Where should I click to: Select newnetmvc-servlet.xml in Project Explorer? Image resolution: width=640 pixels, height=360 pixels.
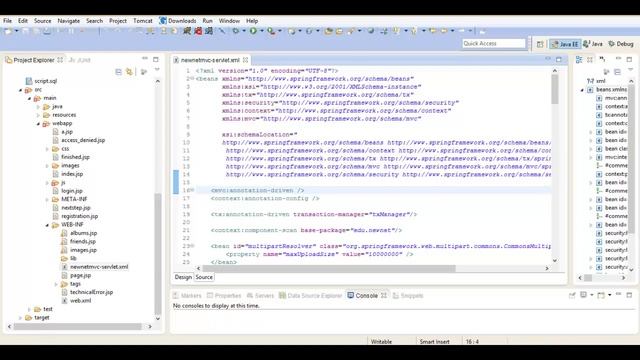99,267
